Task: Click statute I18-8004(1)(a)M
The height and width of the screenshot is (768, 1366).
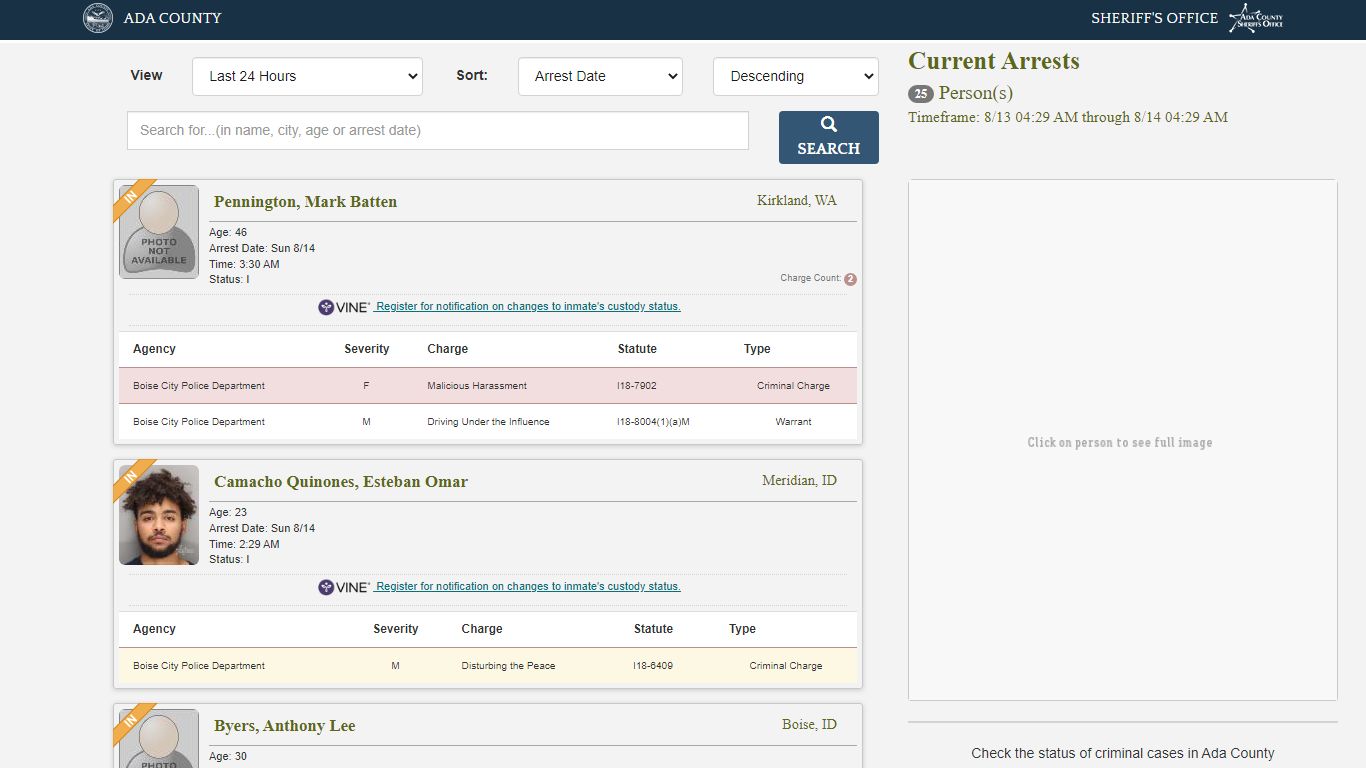Action: (x=653, y=422)
